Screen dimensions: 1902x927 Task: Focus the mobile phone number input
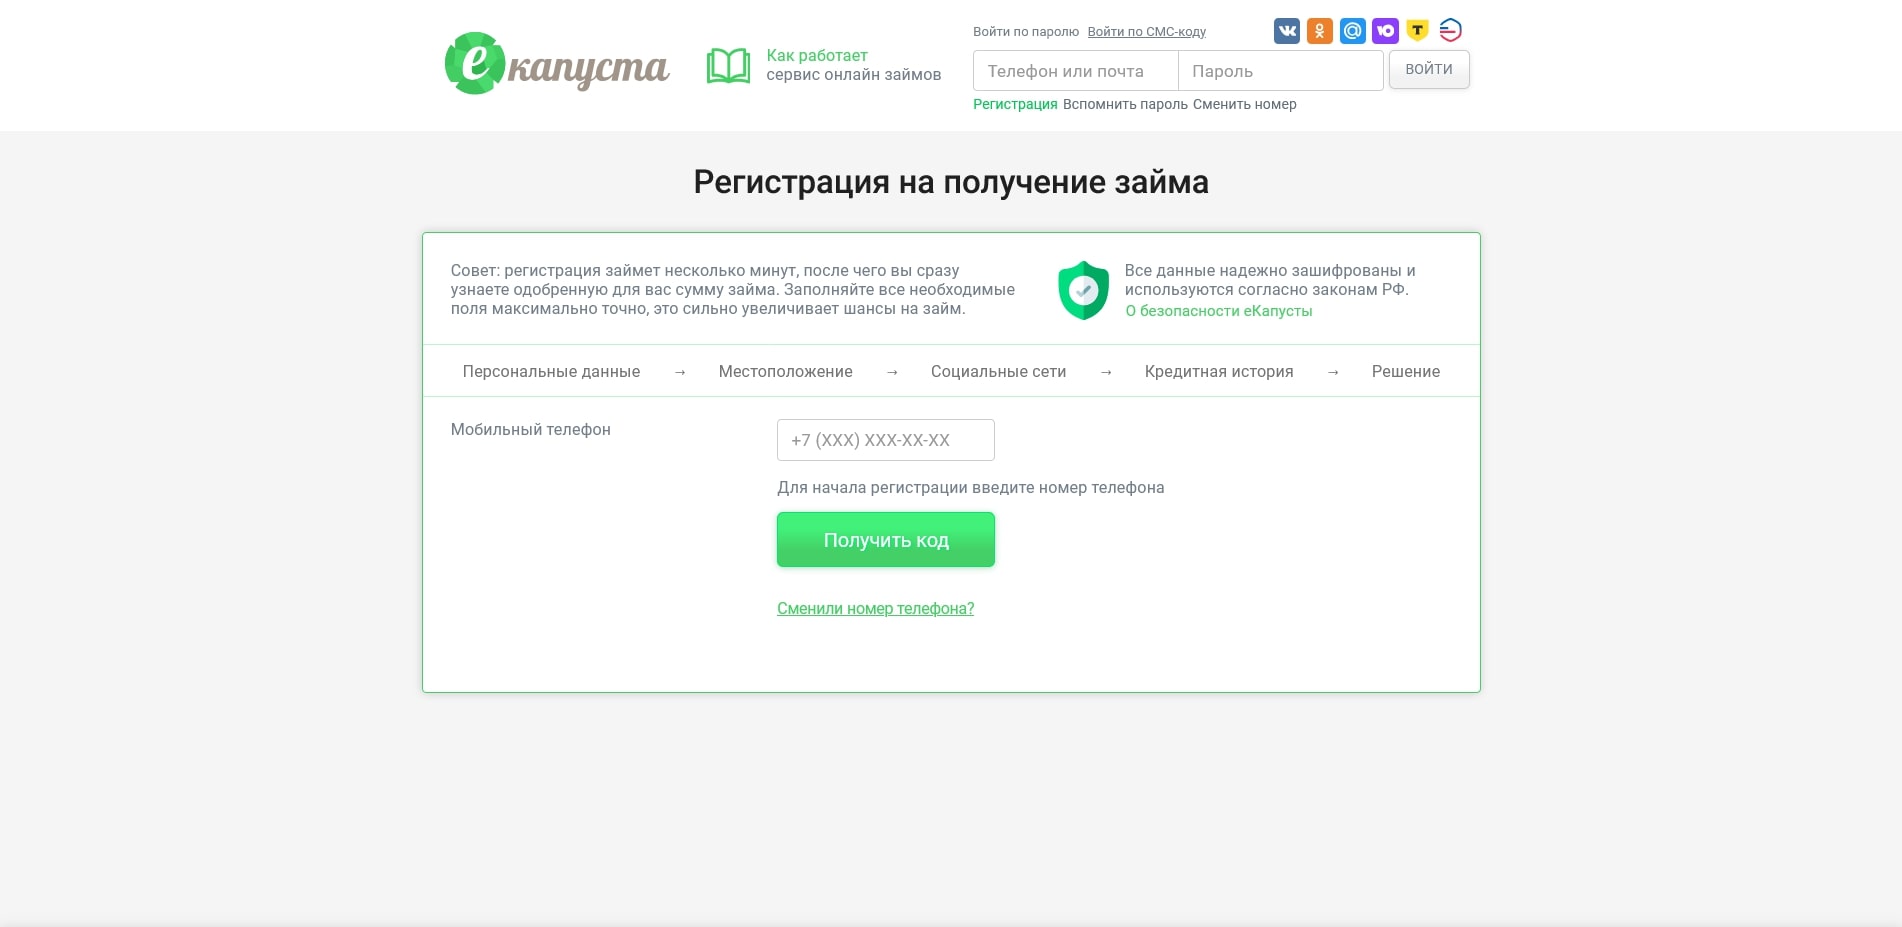886,440
